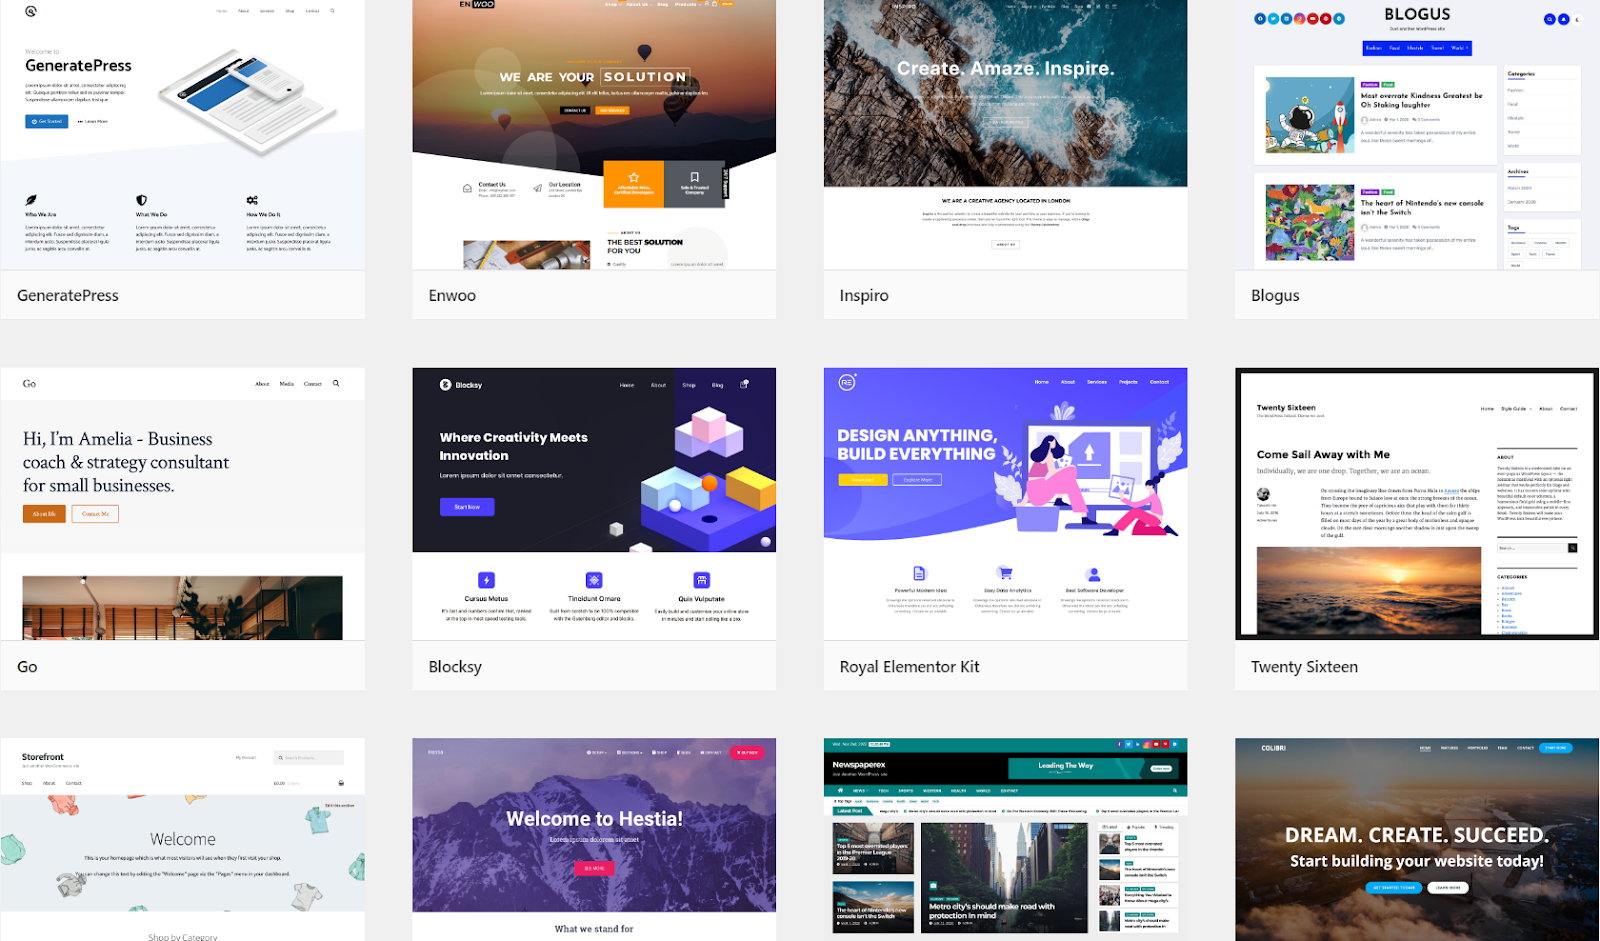Image resolution: width=1600 pixels, height=941 pixels.
Task: Click the blue search icon in Blogus preview
Action: pos(1549,19)
